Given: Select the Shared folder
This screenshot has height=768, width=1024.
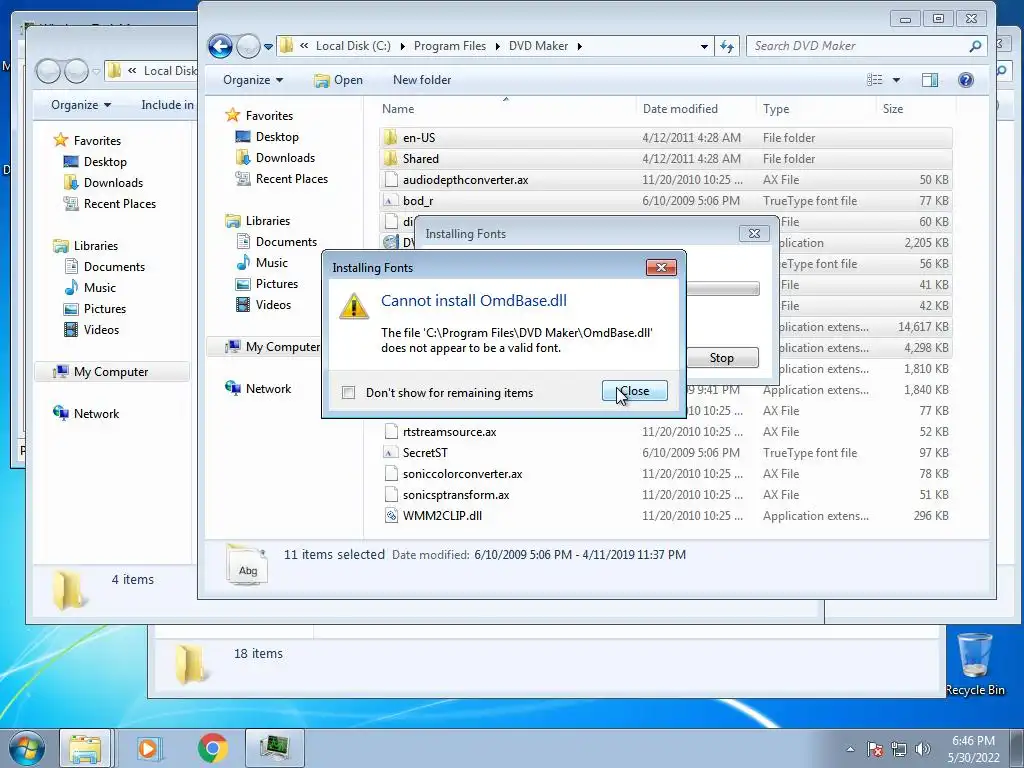Looking at the screenshot, I should (x=665, y=159).
